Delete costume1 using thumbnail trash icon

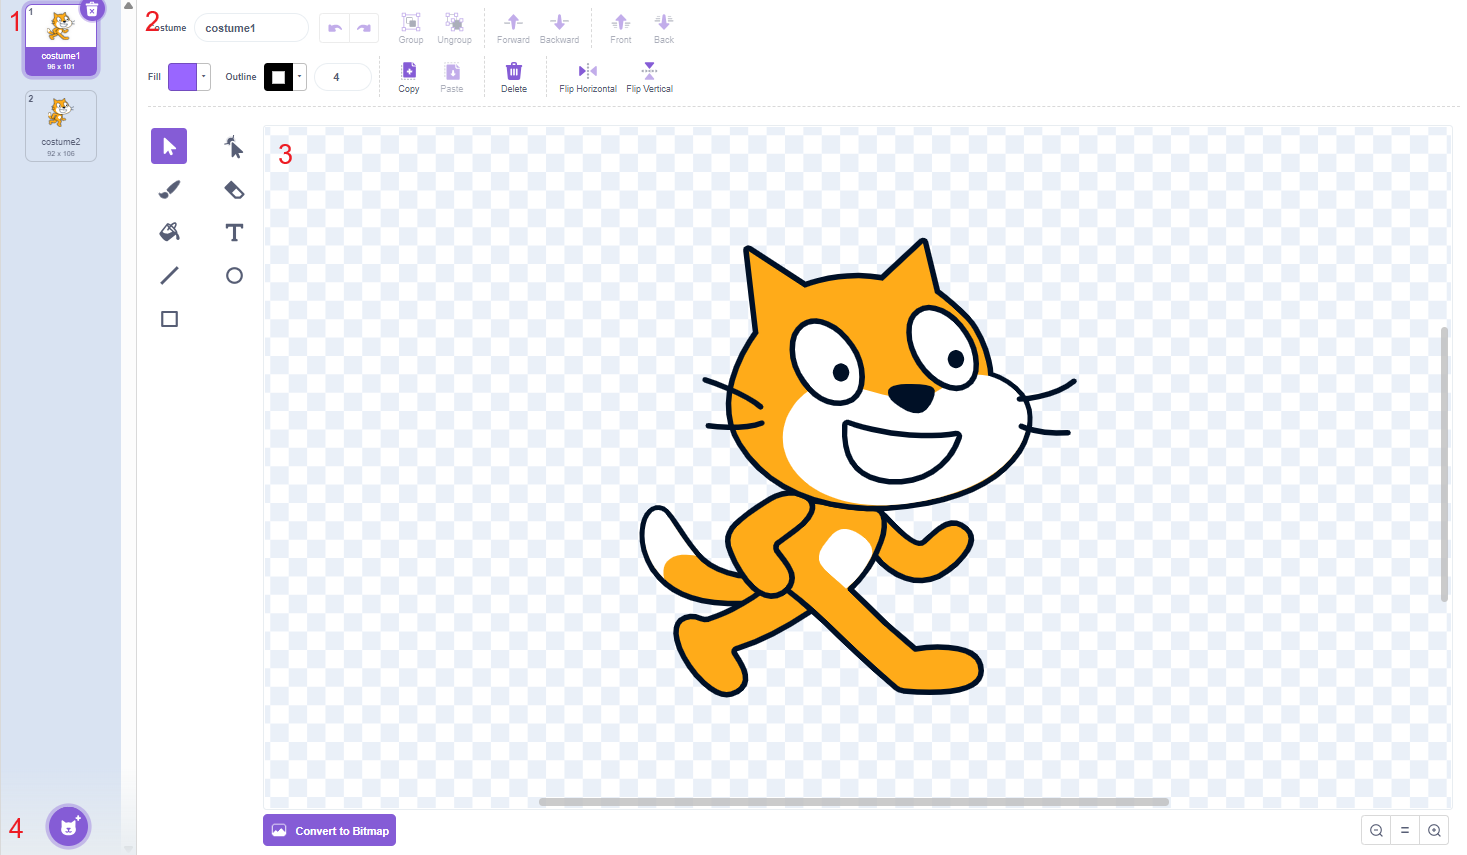pyautogui.click(x=92, y=10)
